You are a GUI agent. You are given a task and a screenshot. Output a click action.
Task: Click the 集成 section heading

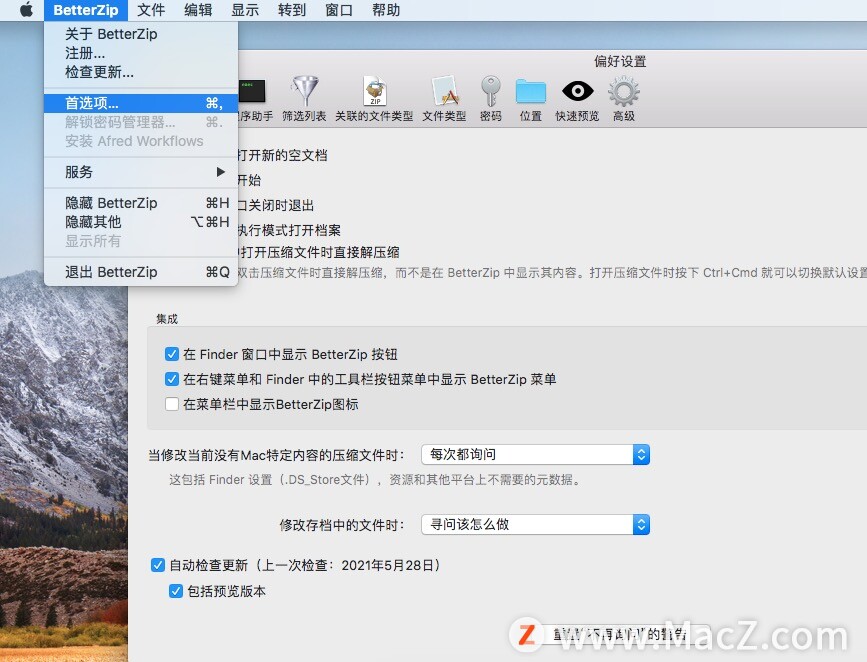point(167,319)
